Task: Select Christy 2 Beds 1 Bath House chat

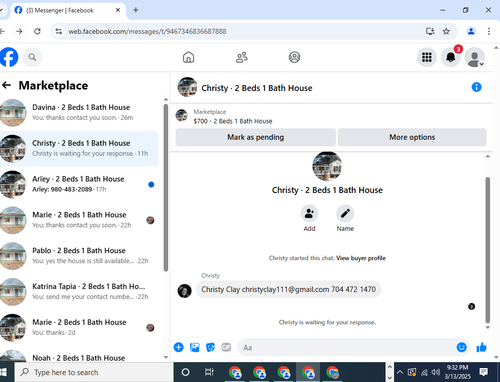Action: coord(79,148)
